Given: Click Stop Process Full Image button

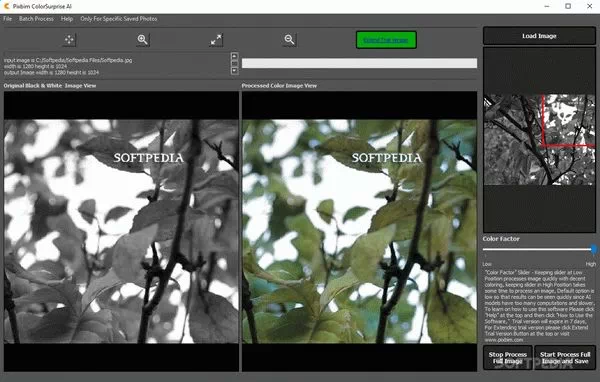Looking at the screenshot, I should [507, 358].
